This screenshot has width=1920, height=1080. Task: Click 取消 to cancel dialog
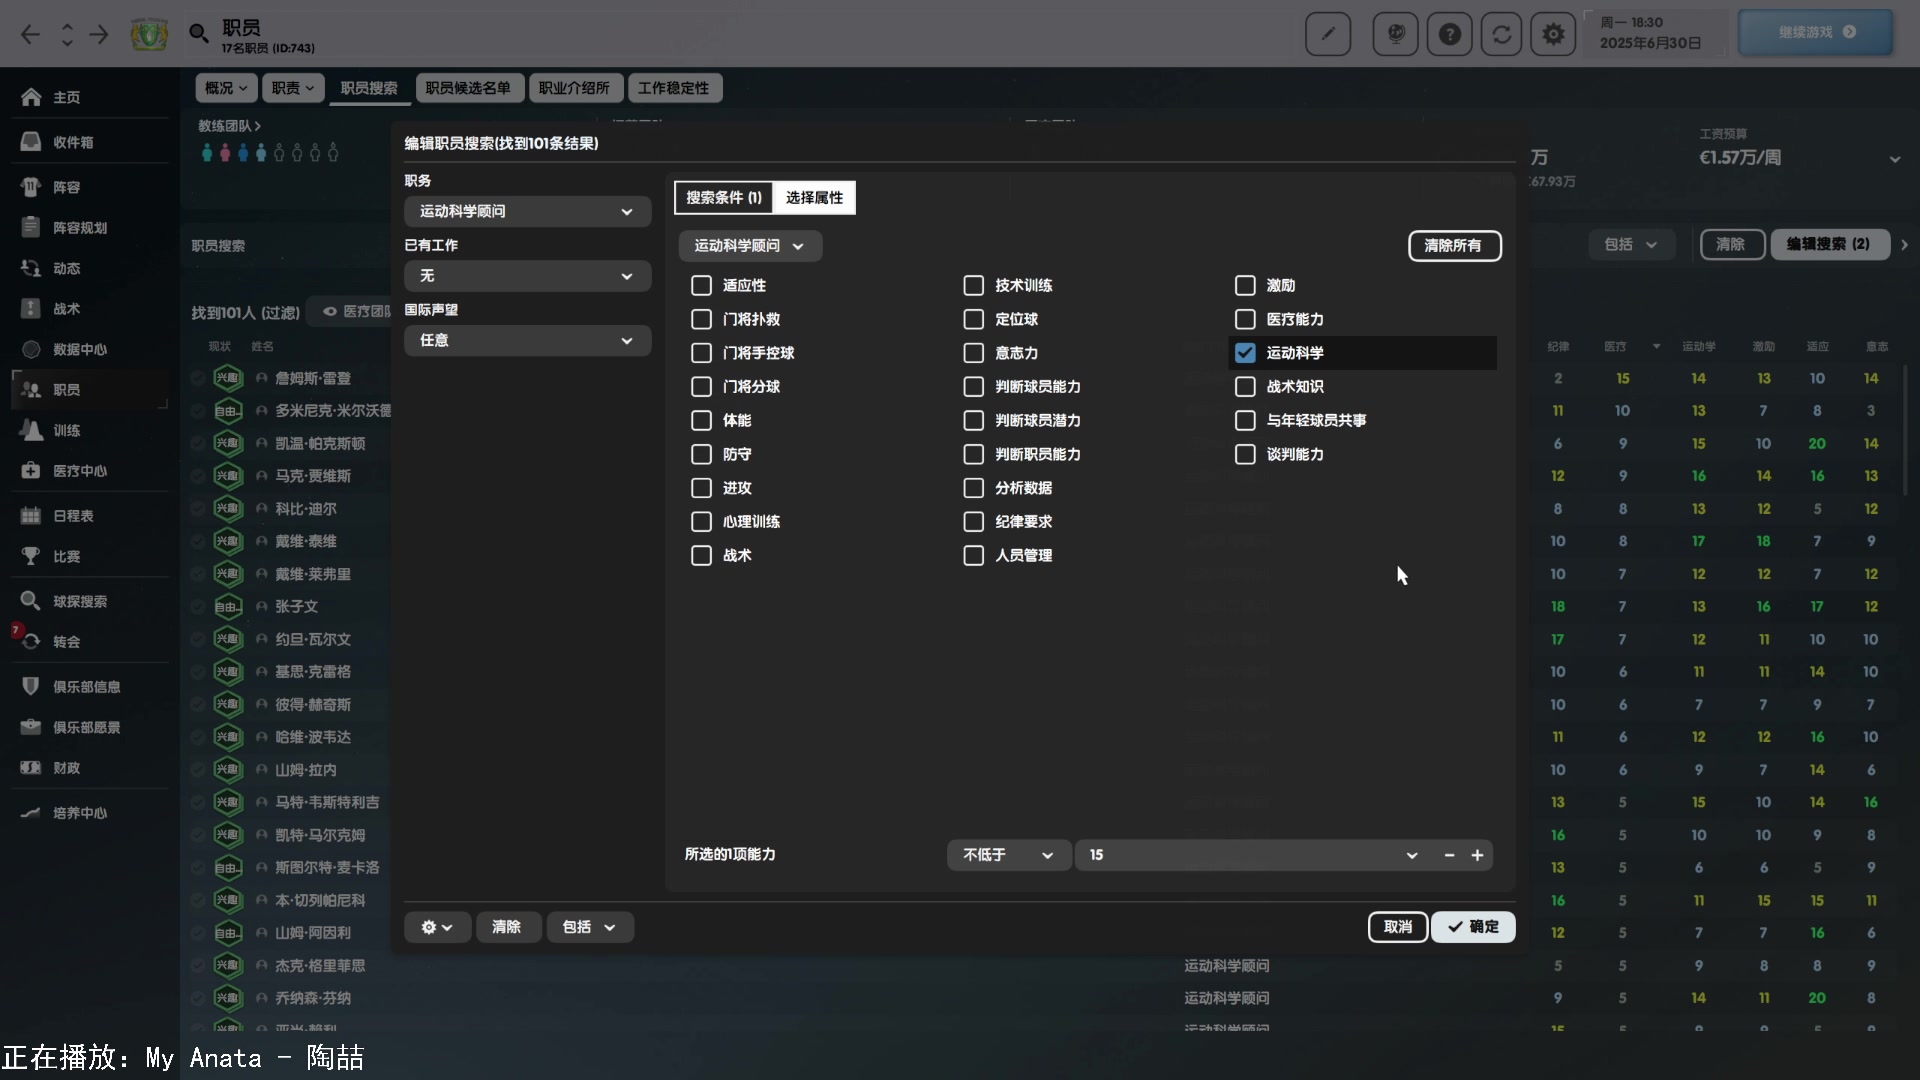[x=1397, y=927]
